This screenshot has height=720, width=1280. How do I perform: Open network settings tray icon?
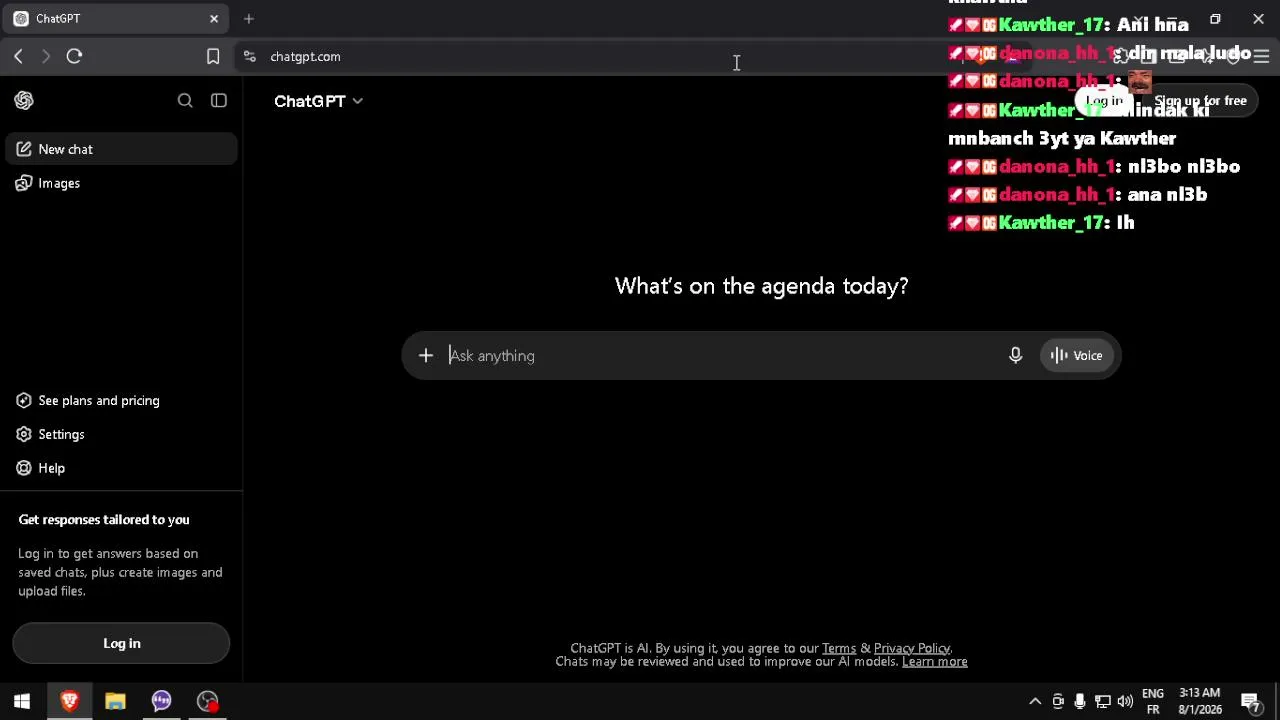click(x=1102, y=701)
